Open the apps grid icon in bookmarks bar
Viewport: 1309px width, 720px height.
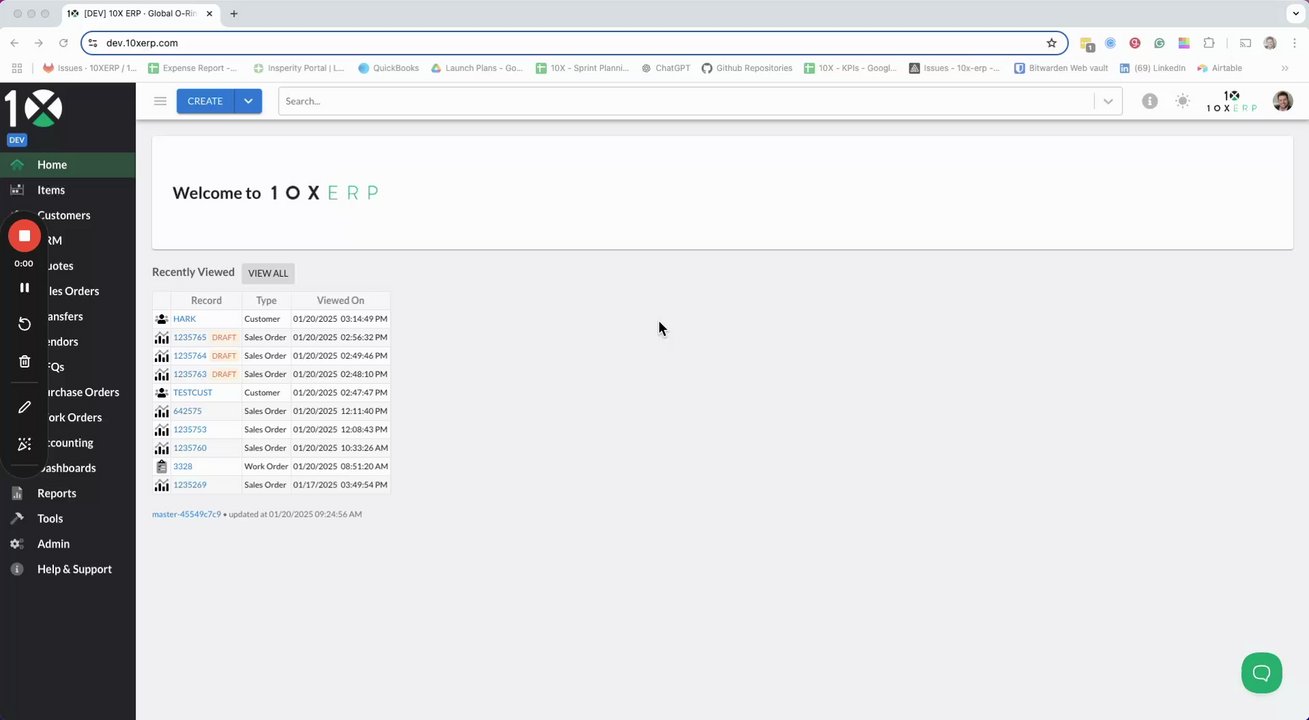click(17, 68)
